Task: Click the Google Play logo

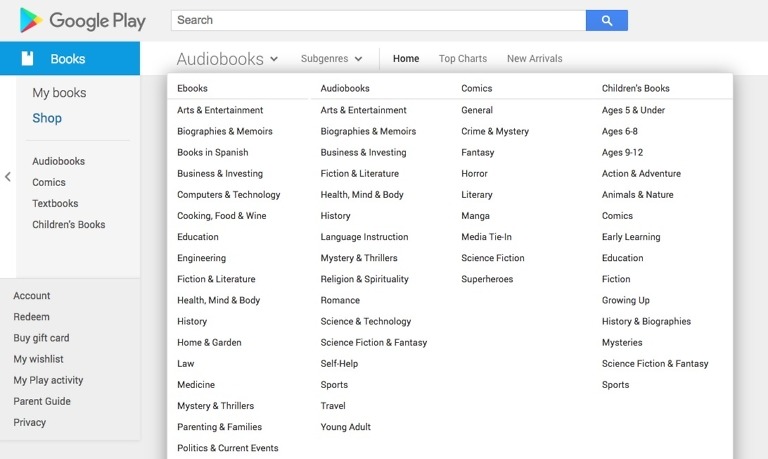Action: pos(82,20)
